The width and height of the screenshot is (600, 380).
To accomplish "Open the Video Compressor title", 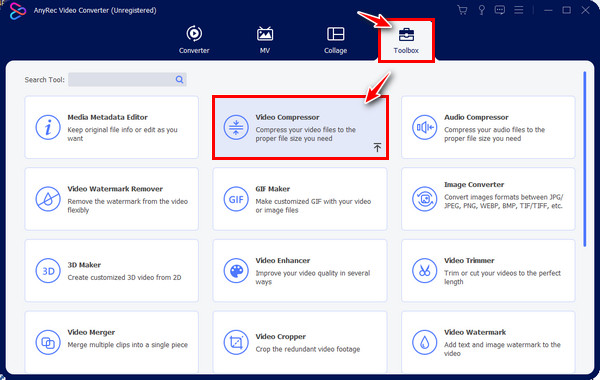I will 287,117.
